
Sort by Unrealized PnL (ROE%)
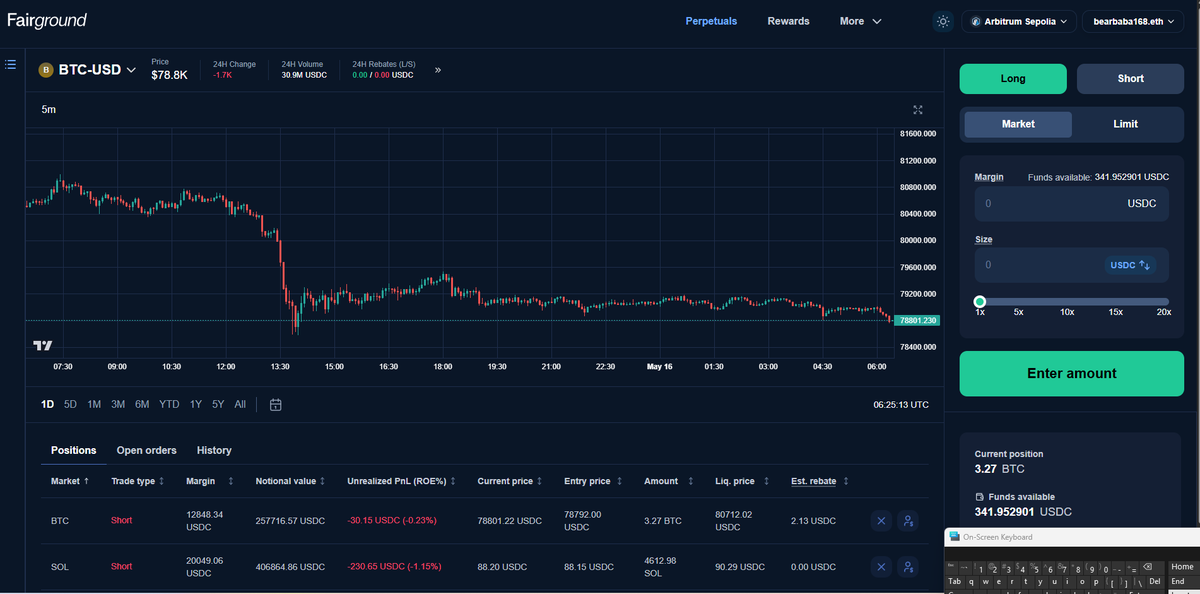pyautogui.click(x=402, y=481)
